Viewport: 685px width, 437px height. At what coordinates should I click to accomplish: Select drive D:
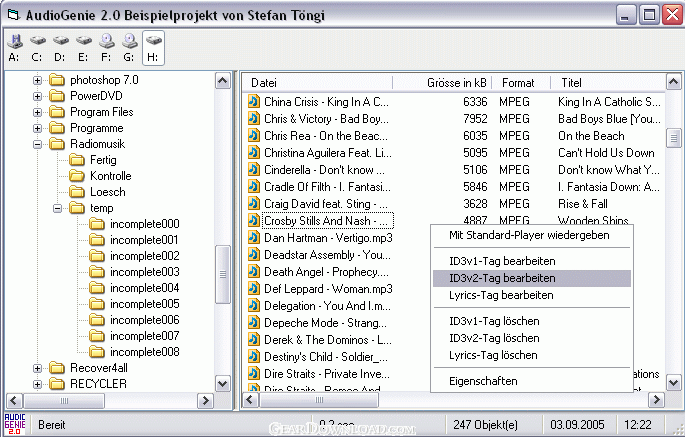pos(60,48)
